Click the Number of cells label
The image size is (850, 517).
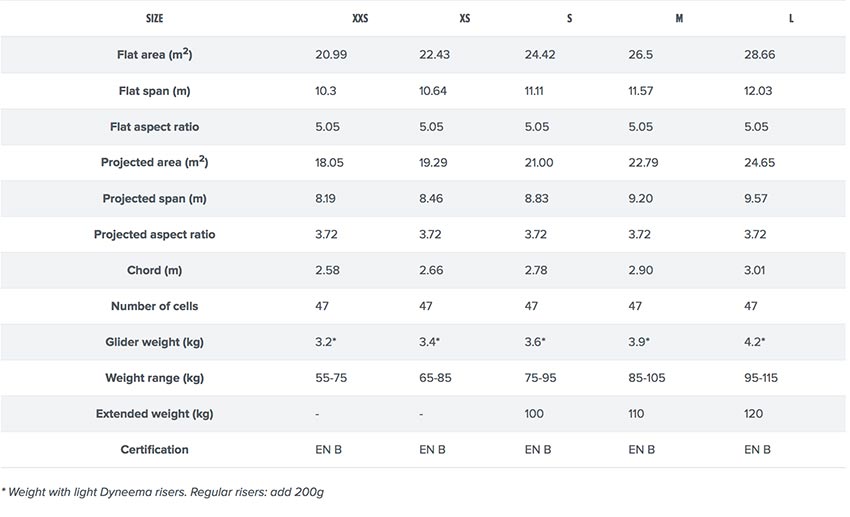coord(154,306)
